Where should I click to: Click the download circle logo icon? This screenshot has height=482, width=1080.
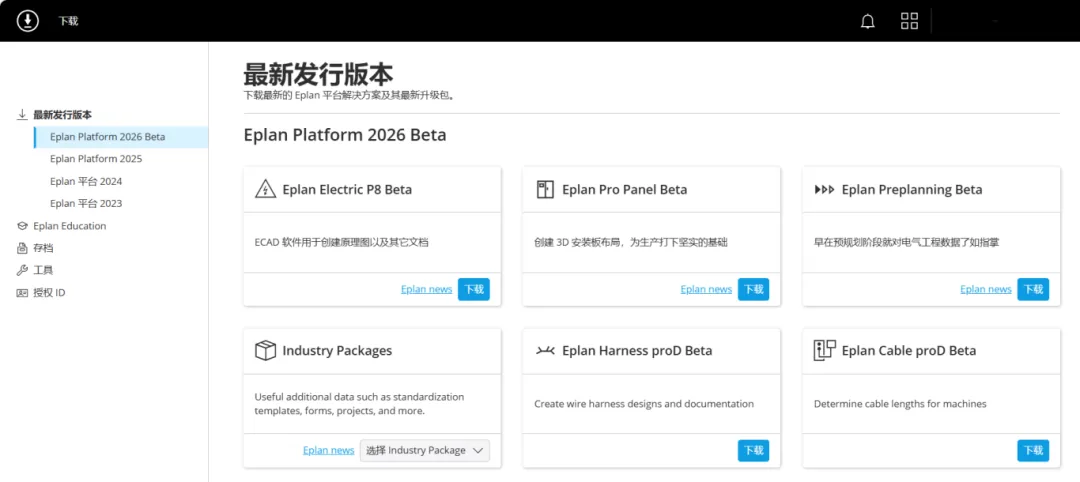point(28,21)
